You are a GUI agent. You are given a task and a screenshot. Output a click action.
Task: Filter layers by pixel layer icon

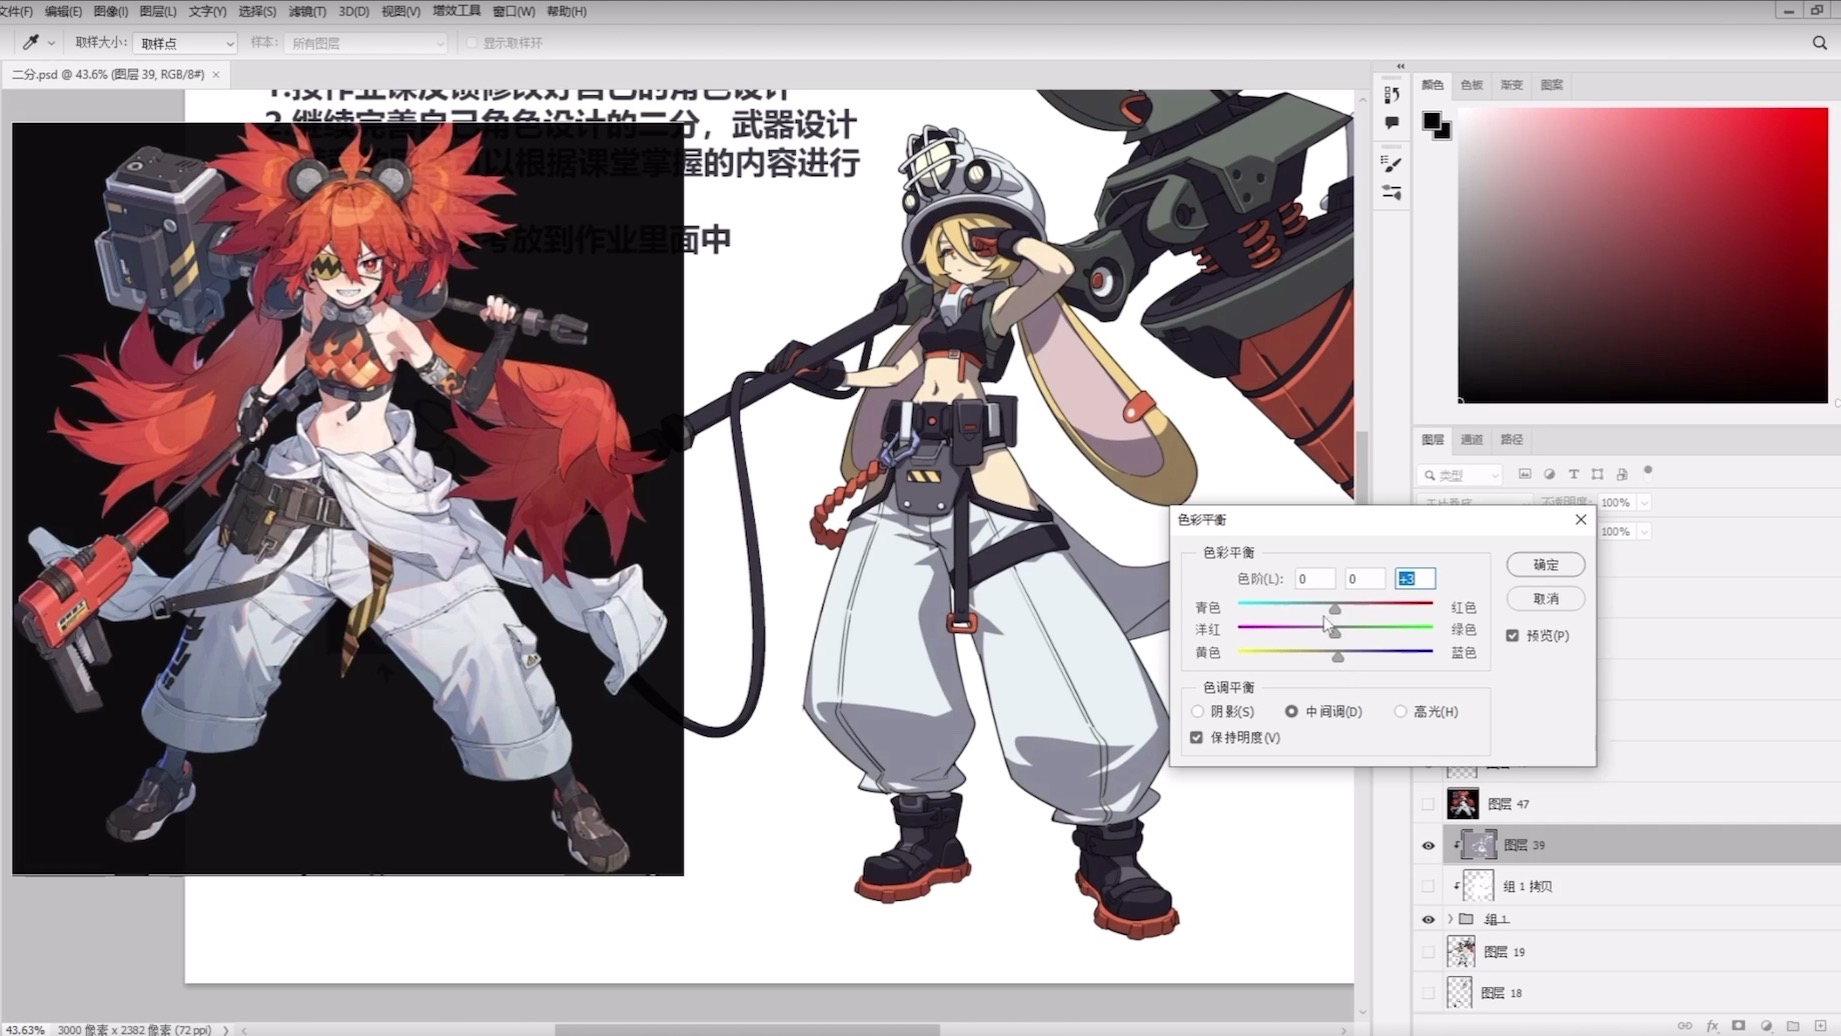pos(1524,474)
